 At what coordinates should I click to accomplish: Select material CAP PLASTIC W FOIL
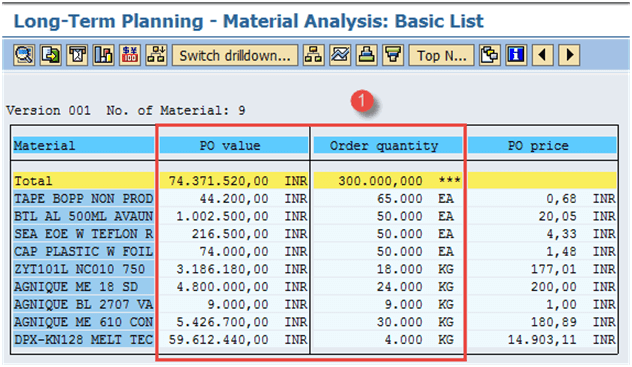[83, 251]
